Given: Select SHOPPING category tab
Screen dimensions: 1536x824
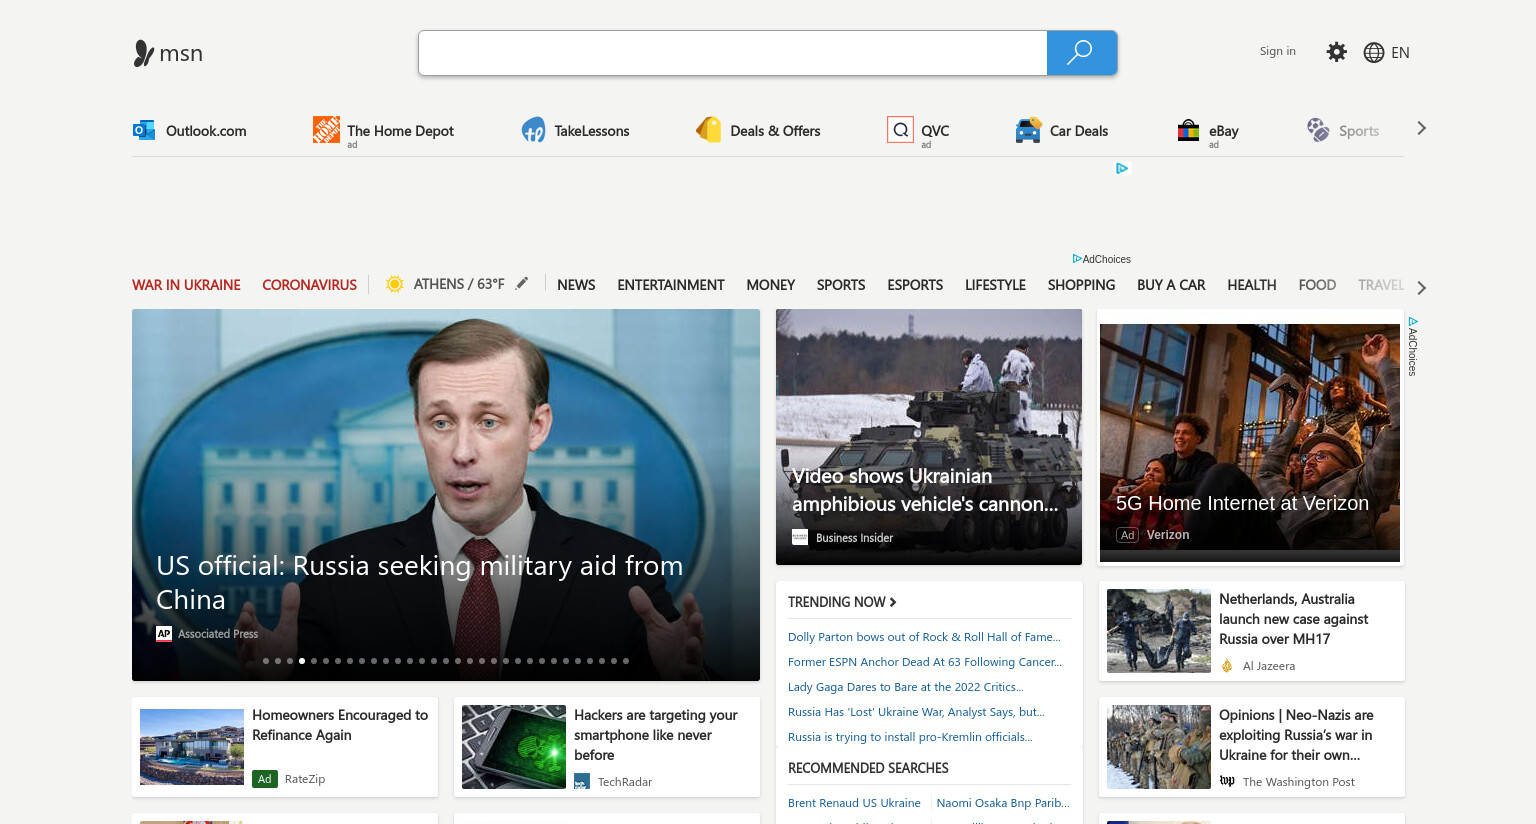Looking at the screenshot, I should pos(1081,285).
